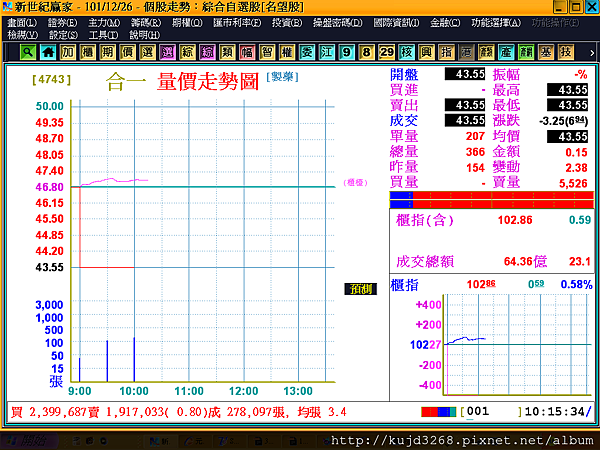The width and height of the screenshot is (600, 450).
Task: Select the 價 toolbar icon
Action: point(127,52)
